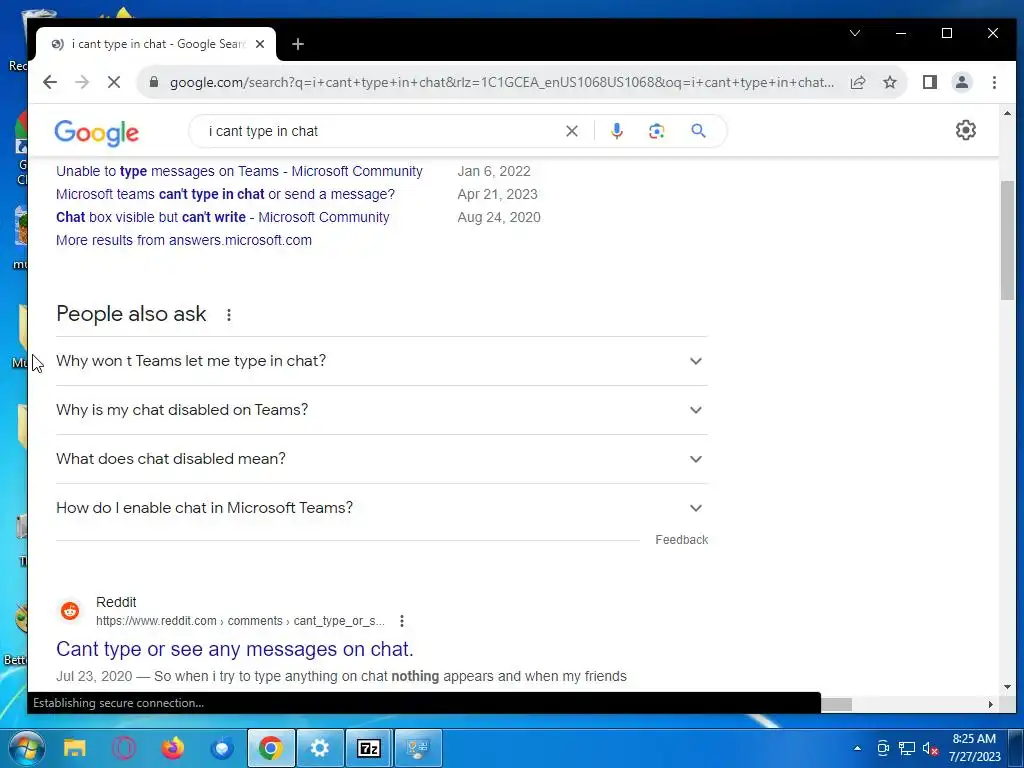Click scroll up arrow on page scrollbar
The image size is (1024, 768).
[1006, 113]
